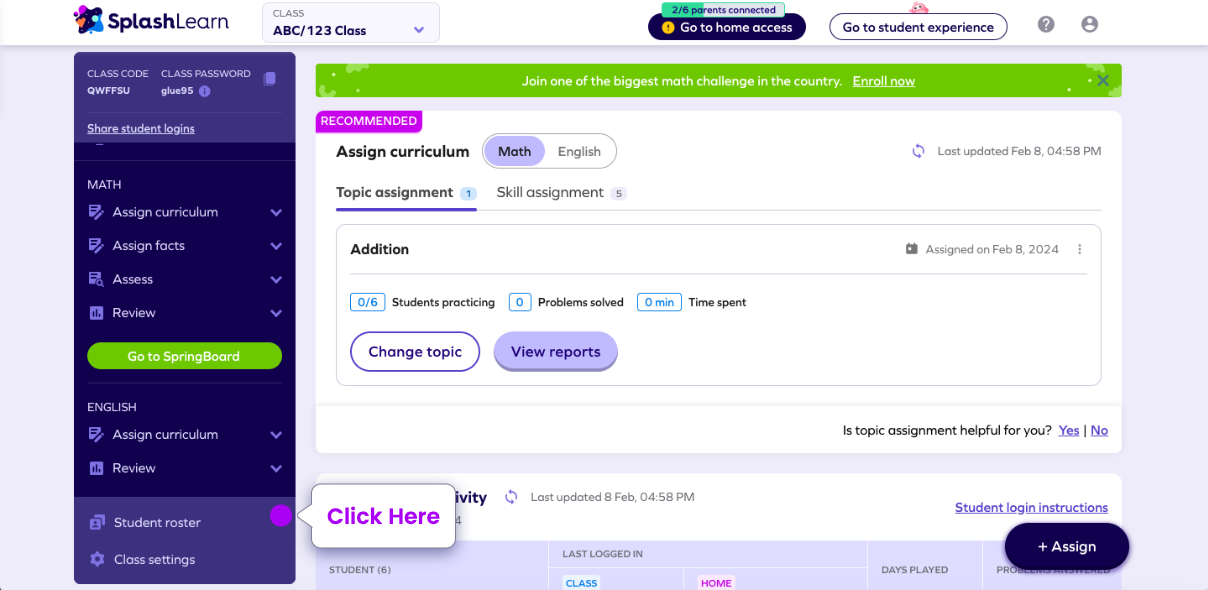Open the three-dot menu on the Addition card

tap(1079, 249)
